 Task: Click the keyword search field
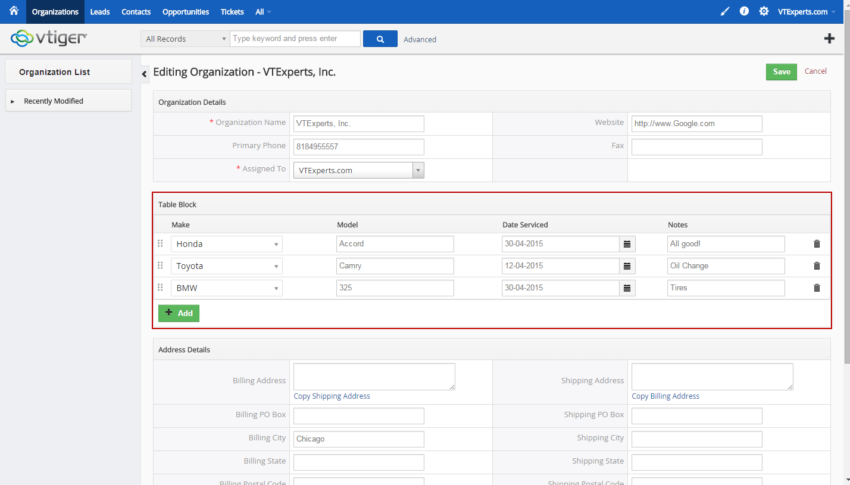(x=295, y=38)
